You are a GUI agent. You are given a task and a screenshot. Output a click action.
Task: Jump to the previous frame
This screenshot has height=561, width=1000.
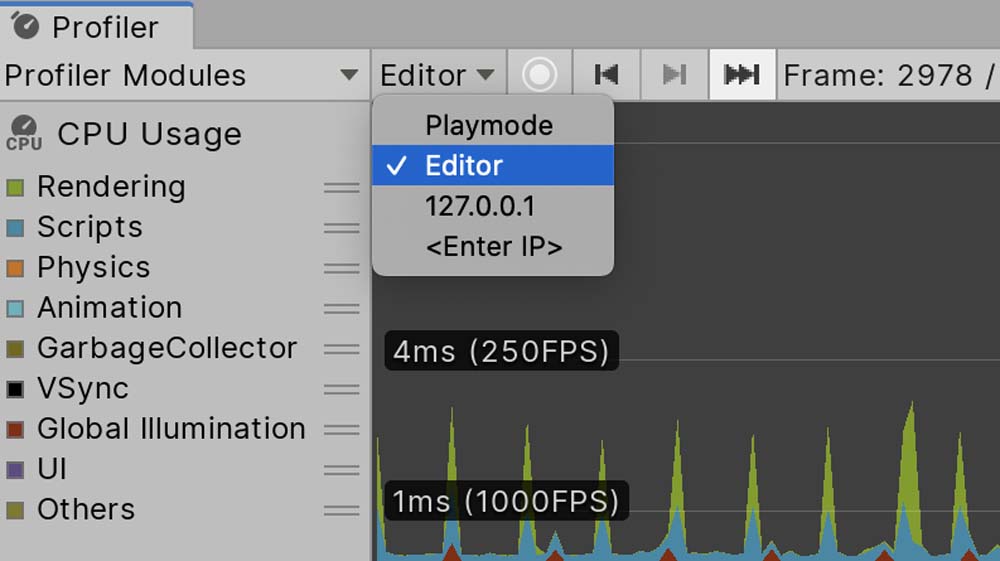coord(606,75)
